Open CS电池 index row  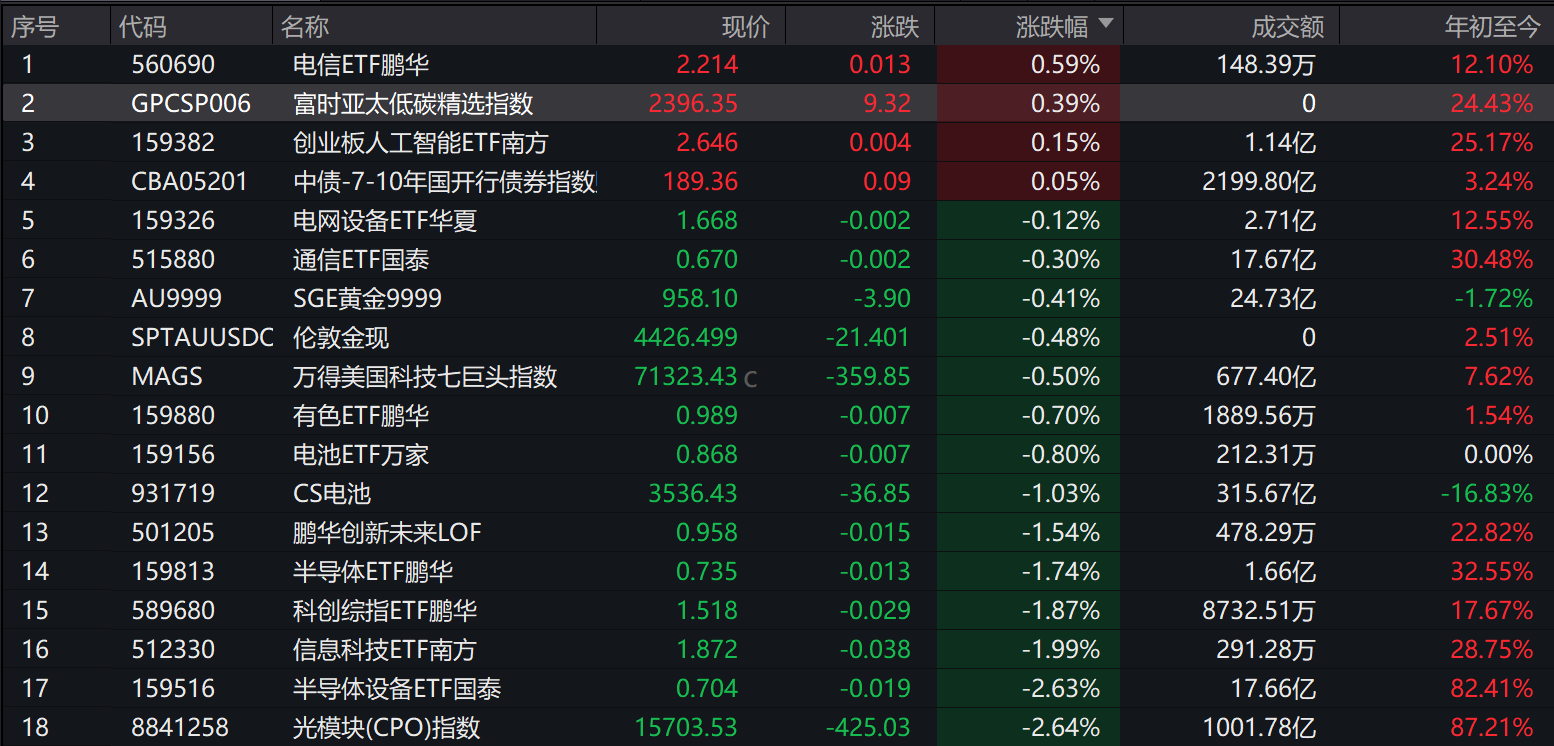[777, 494]
